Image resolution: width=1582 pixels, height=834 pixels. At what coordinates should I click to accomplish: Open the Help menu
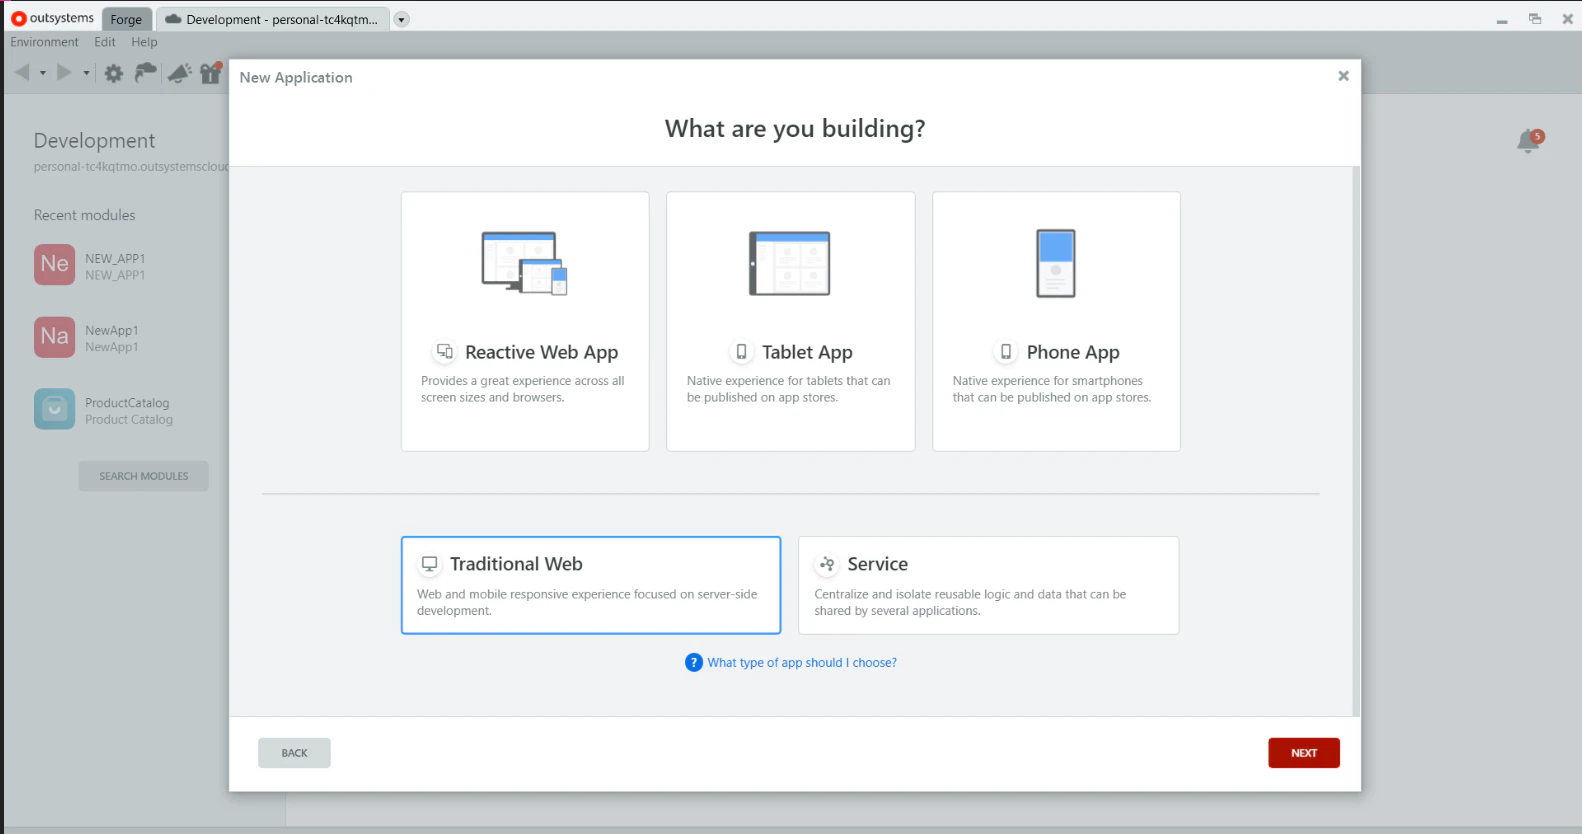(x=144, y=42)
